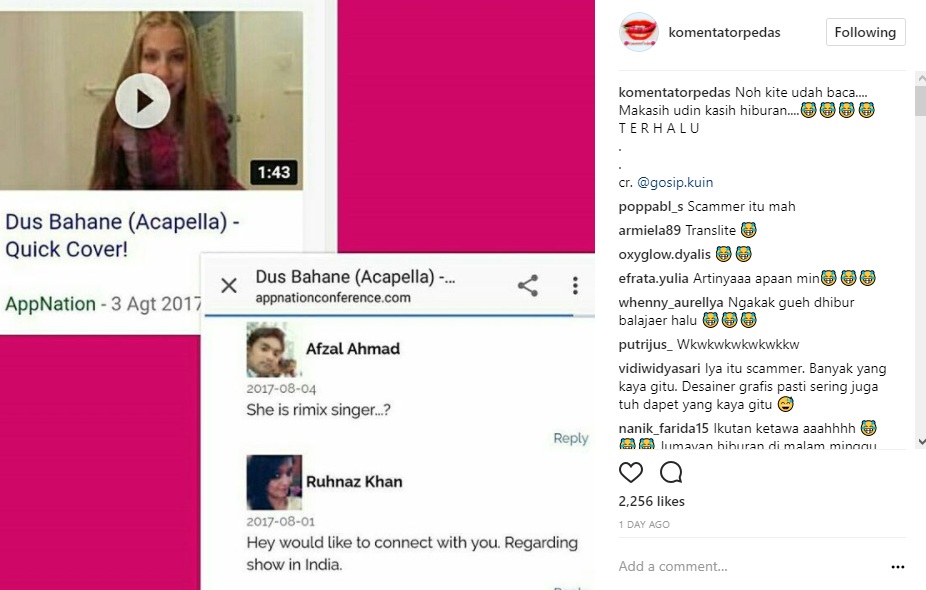Open Ruhnaz Khan's avatar thumbnail

click(274, 483)
